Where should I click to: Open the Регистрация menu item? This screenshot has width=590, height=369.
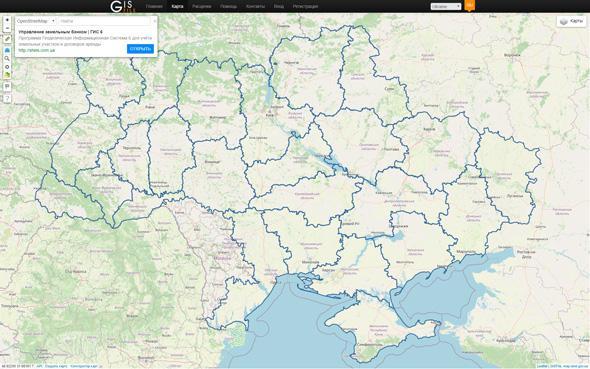(305, 6)
